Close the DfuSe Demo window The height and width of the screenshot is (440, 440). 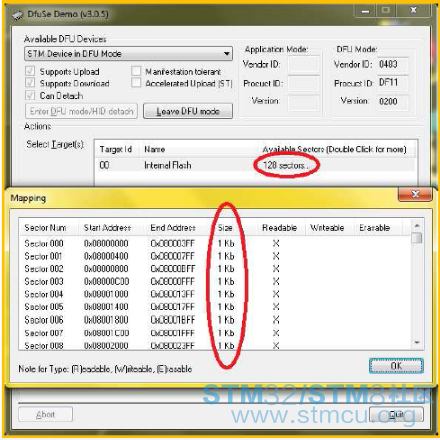414,10
